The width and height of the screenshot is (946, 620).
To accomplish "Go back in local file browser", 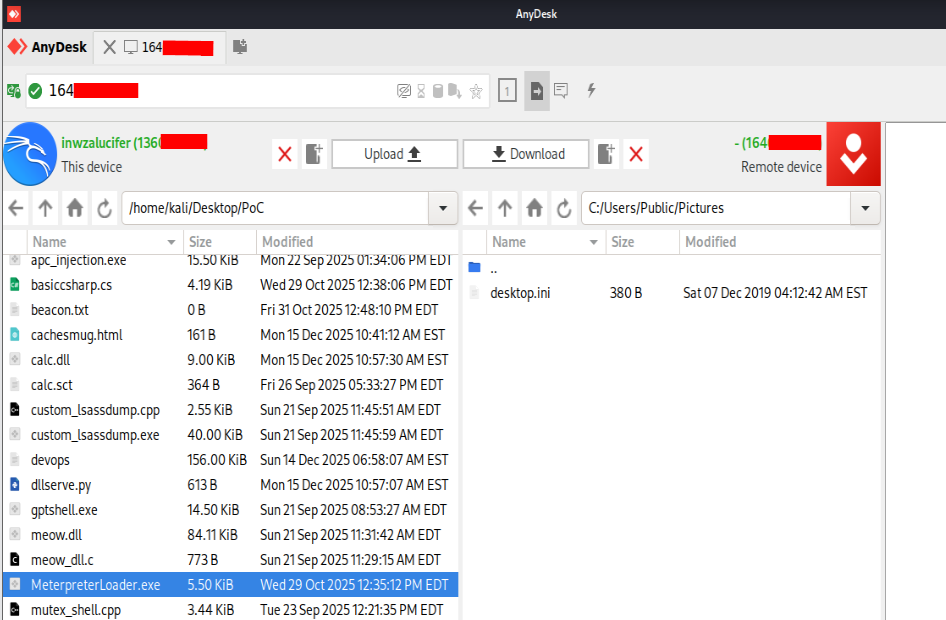I will click(x=16, y=209).
